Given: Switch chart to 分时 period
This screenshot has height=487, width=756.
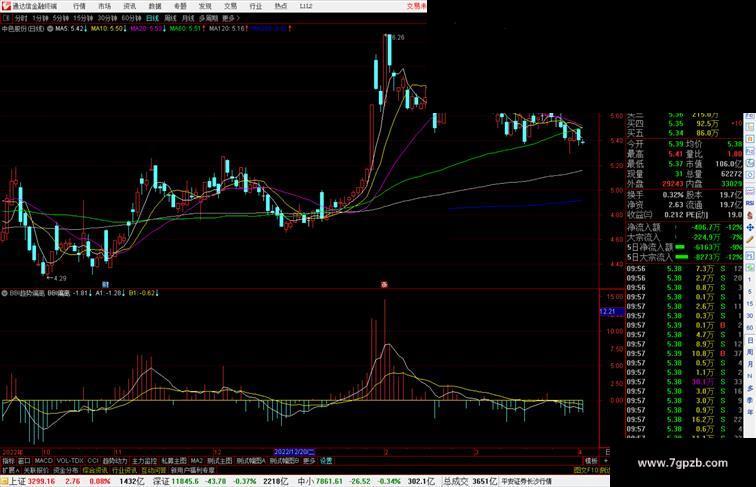Looking at the screenshot, I should pos(21,18).
